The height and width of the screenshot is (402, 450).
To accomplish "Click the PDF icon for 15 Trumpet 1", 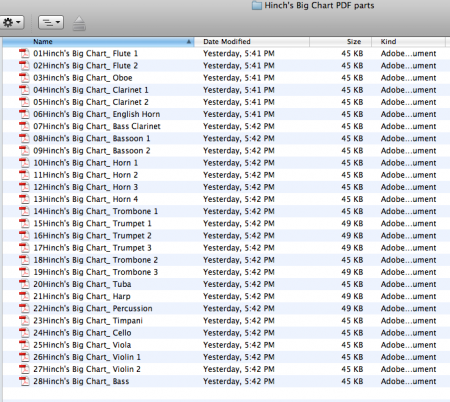I will tap(24, 224).
